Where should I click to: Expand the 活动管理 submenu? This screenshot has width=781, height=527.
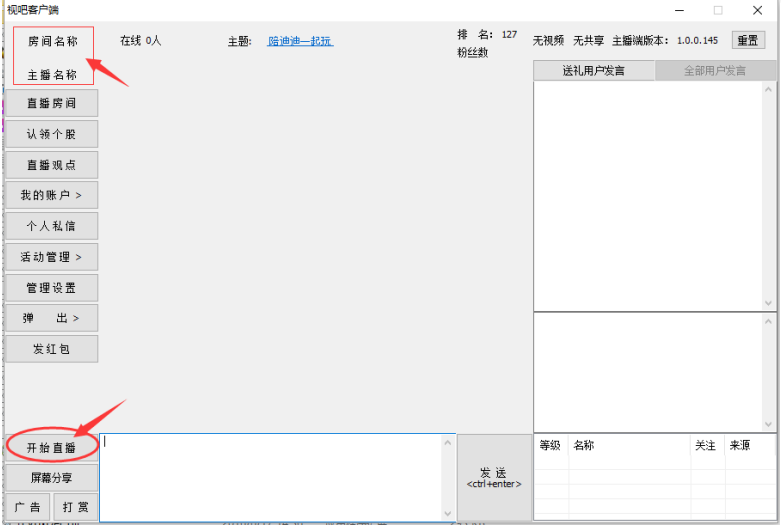click(51, 257)
